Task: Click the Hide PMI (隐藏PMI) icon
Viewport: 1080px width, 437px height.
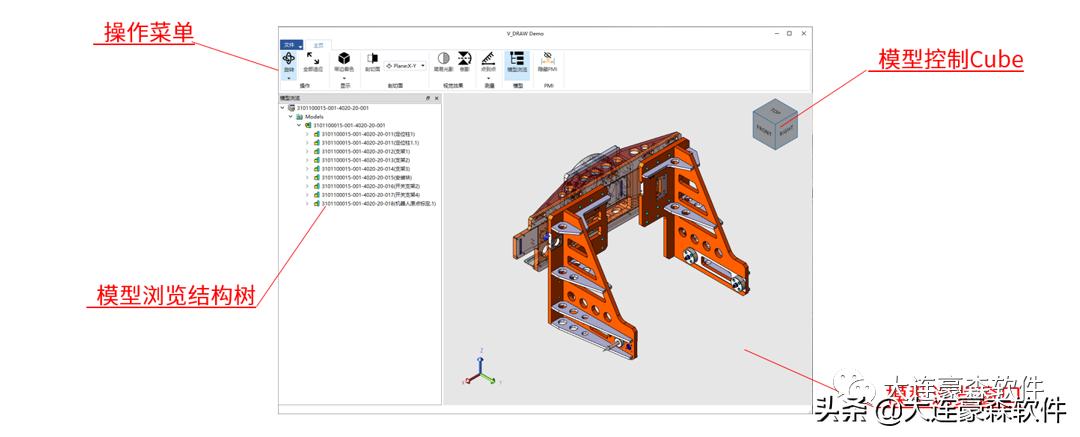Action: point(548,59)
